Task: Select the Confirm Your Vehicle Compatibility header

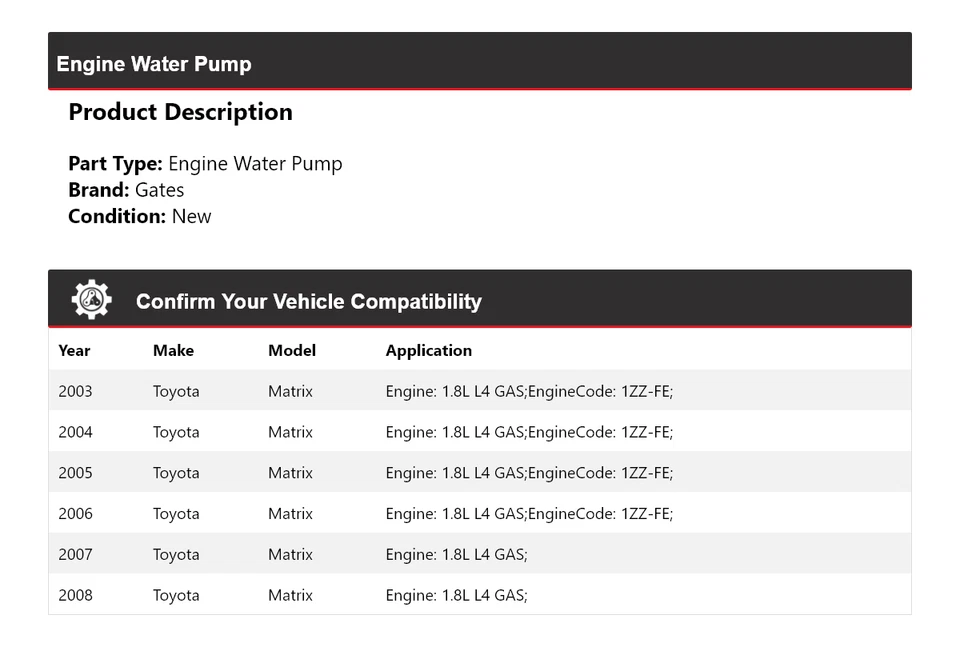Action: 309,301
